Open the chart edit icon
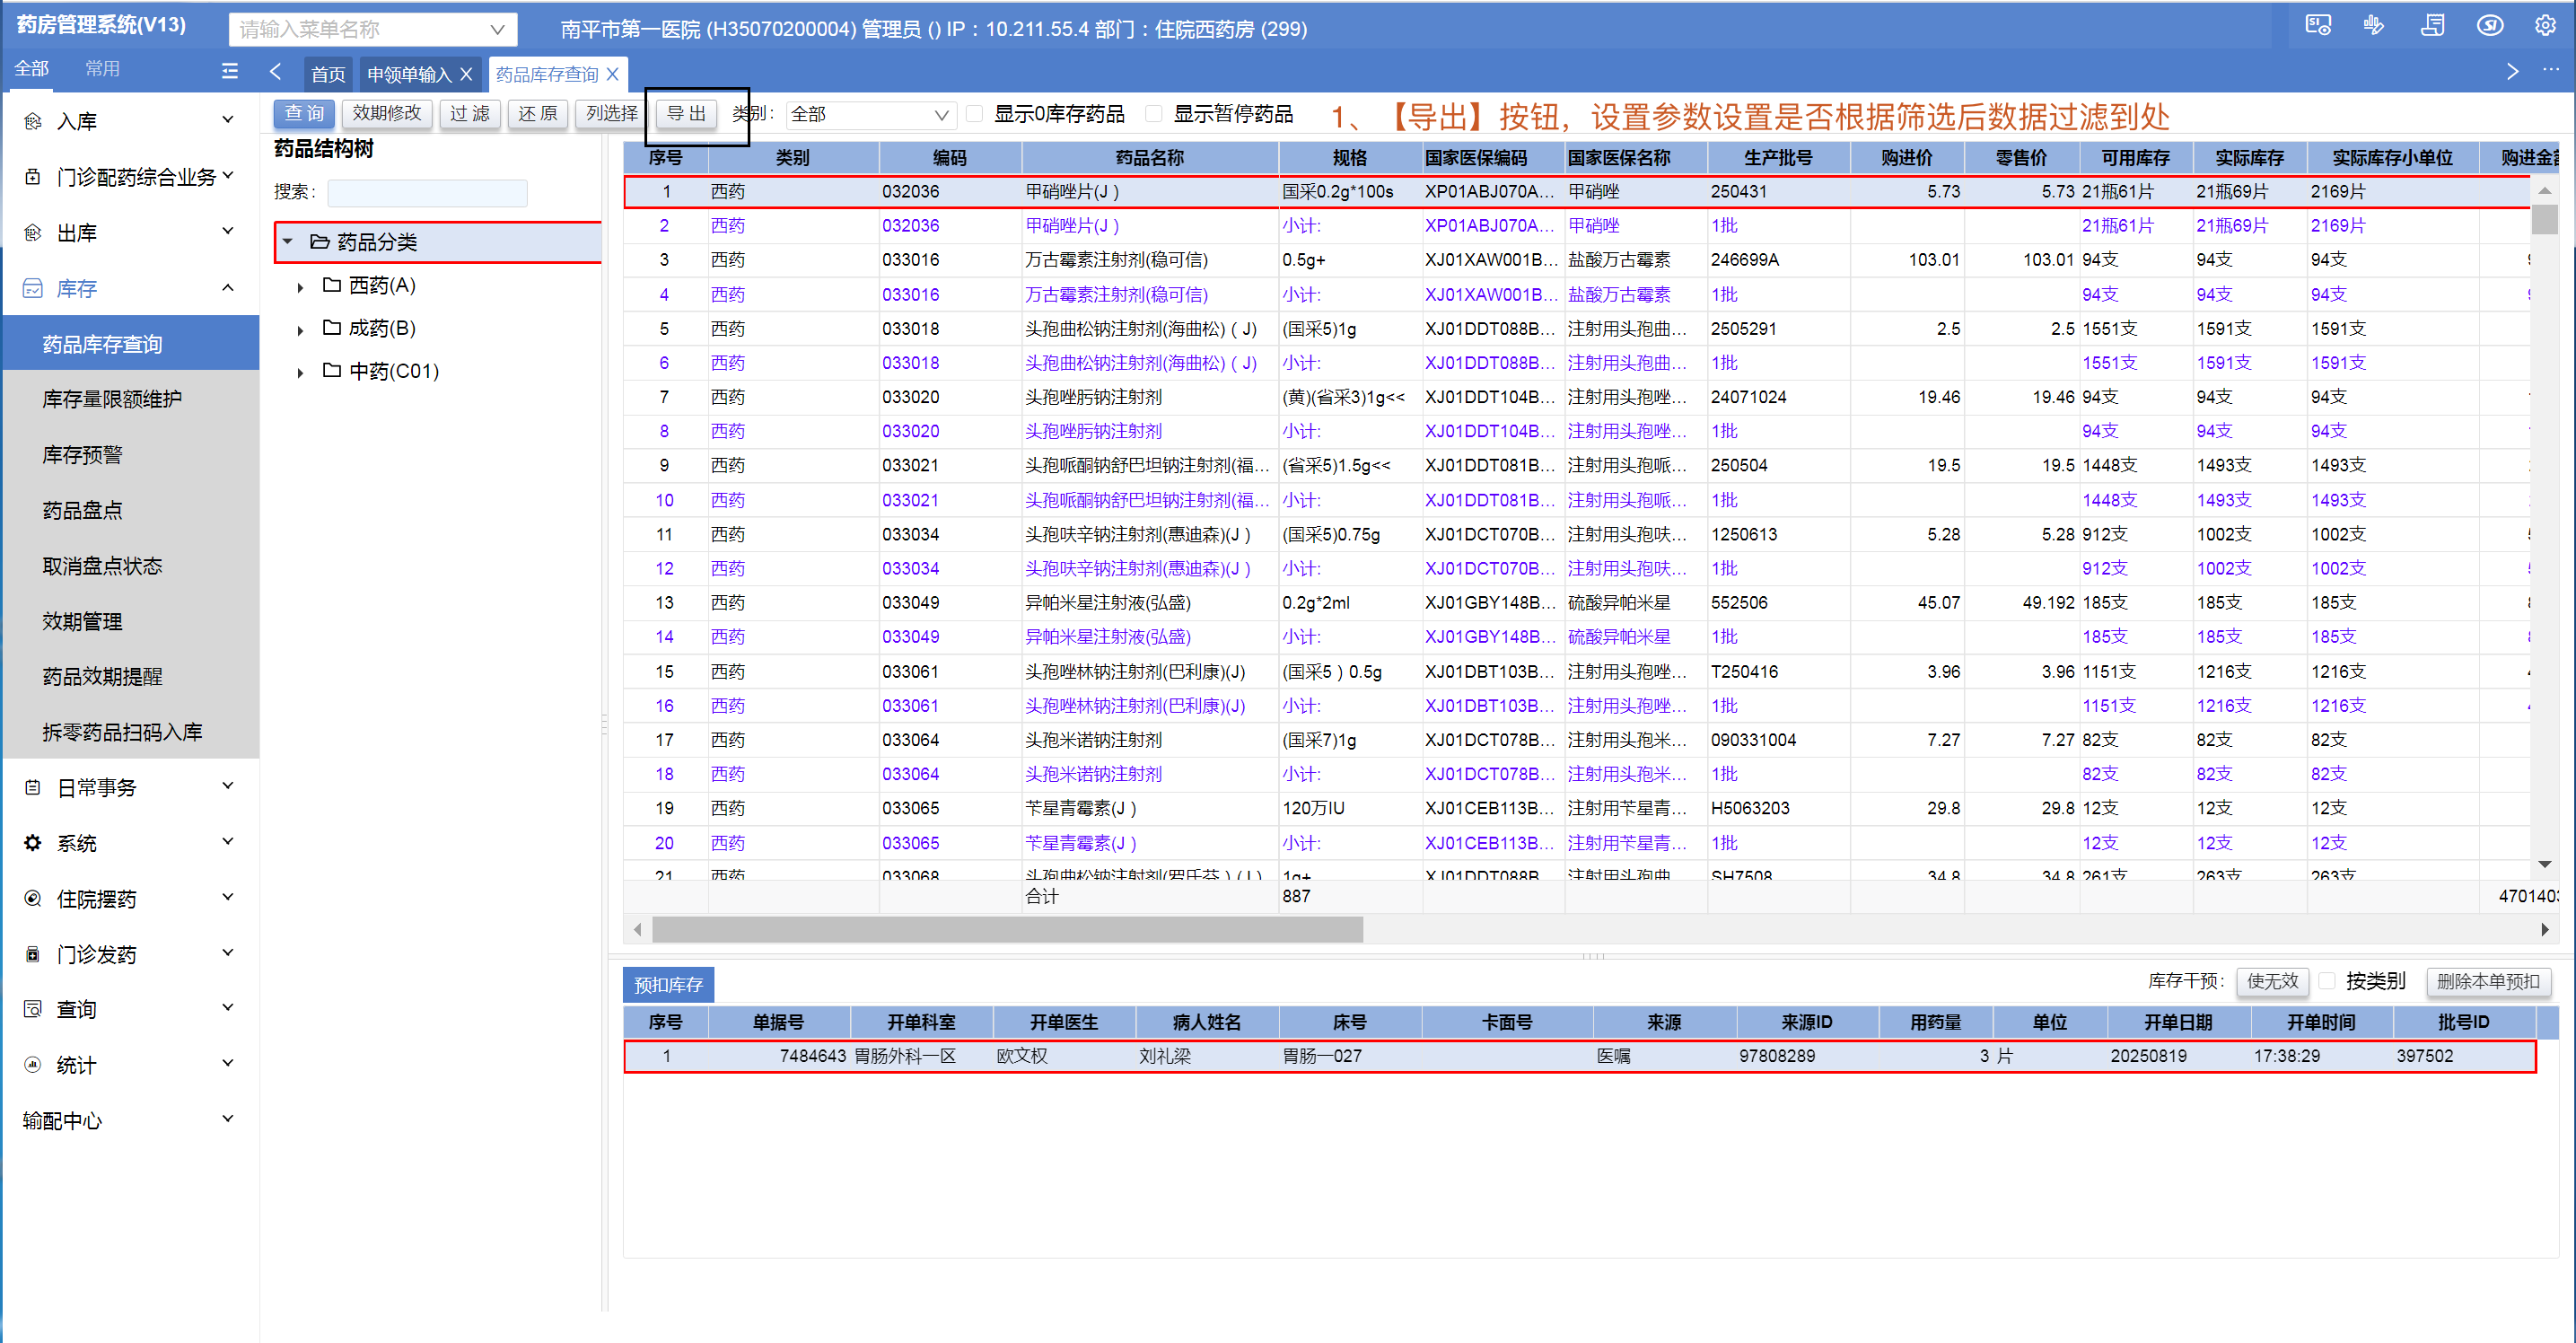This screenshot has width=2576, height=1343. click(x=2373, y=26)
